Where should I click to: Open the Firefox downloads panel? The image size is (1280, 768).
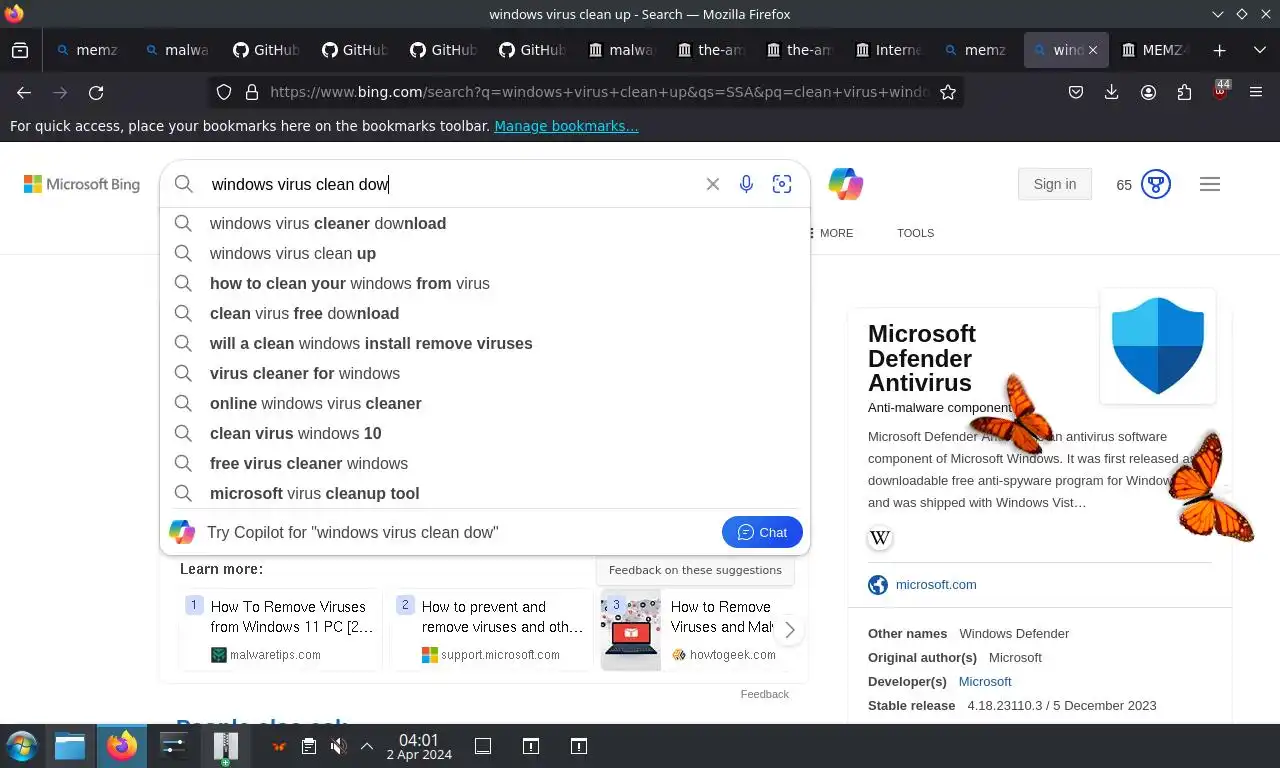[x=1111, y=92]
